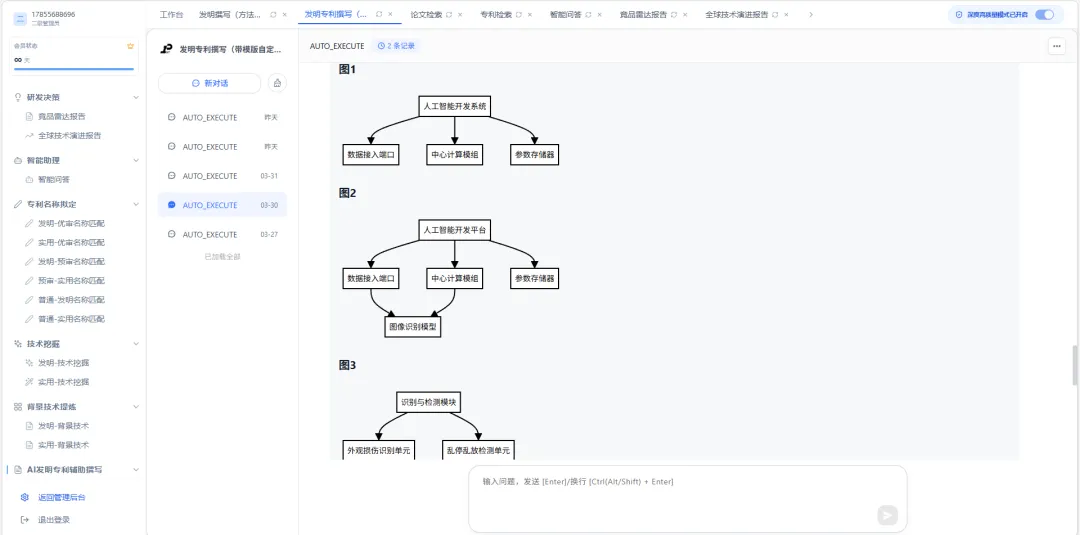
Task: Toggle the 深度高核模式 switch
Action: 1044,14
